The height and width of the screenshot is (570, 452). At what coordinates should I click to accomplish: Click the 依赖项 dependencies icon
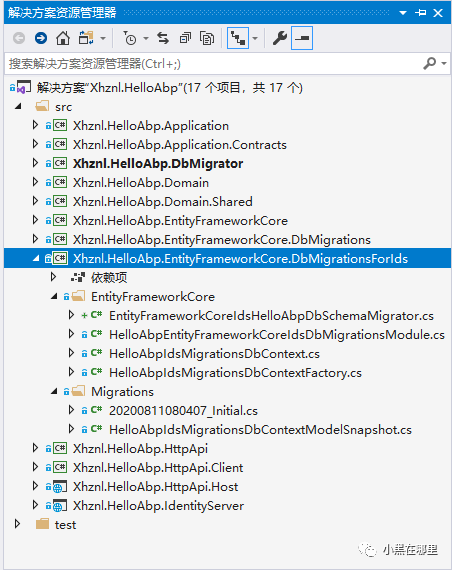point(78,277)
